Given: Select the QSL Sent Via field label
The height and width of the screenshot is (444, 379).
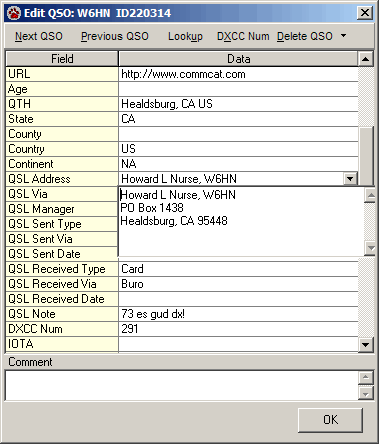Looking at the screenshot, I should (x=62, y=239).
